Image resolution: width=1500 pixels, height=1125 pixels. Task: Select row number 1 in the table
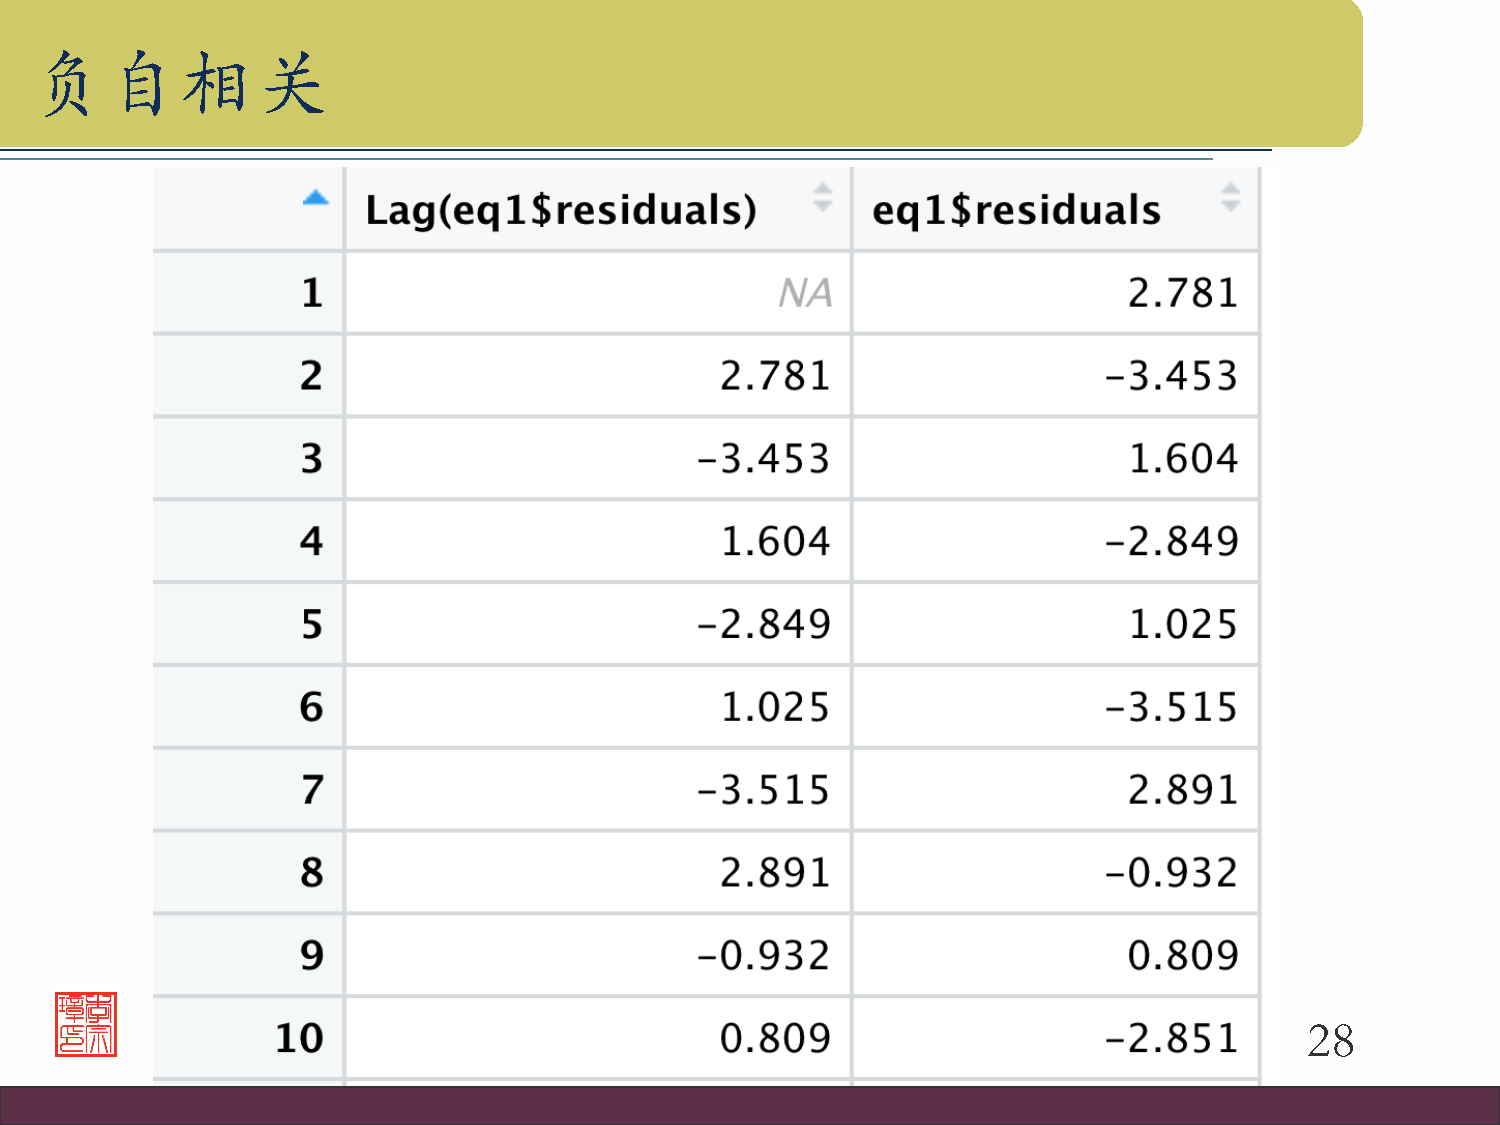(312, 293)
